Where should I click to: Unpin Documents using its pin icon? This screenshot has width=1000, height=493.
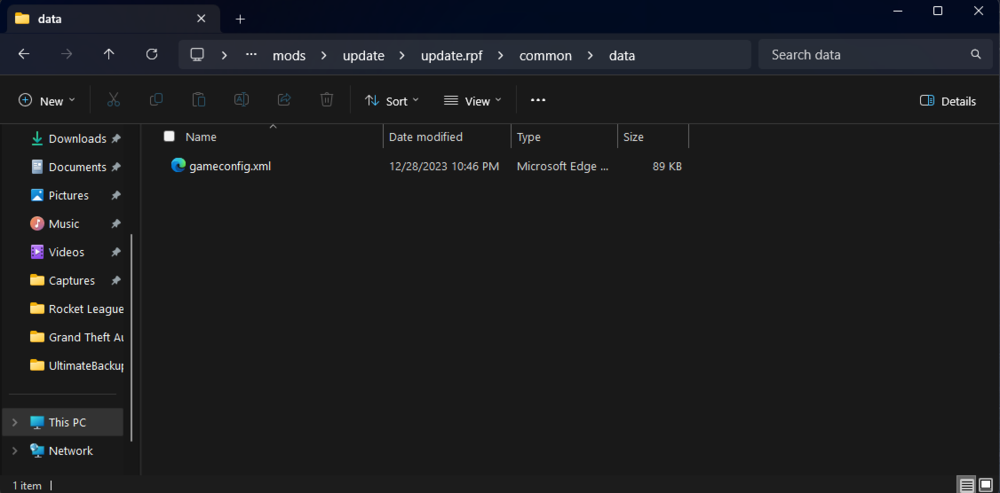tap(115, 167)
